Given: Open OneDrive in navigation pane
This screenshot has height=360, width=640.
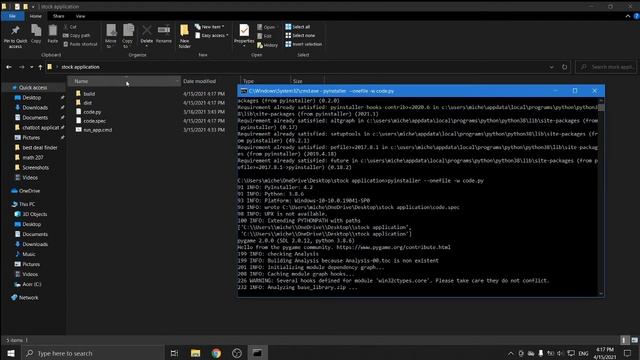Looking at the screenshot, I should click(x=29, y=191).
